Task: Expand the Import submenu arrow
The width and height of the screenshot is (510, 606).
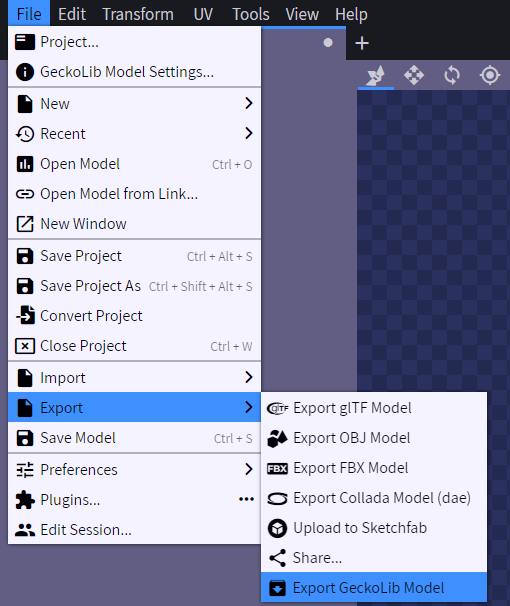Action: point(249,377)
